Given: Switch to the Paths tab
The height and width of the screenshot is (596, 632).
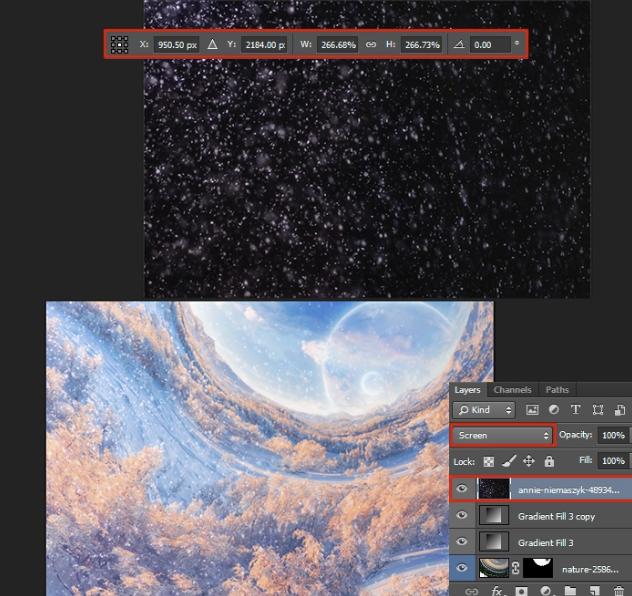Looking at the screenshot, I should [557, 390].
